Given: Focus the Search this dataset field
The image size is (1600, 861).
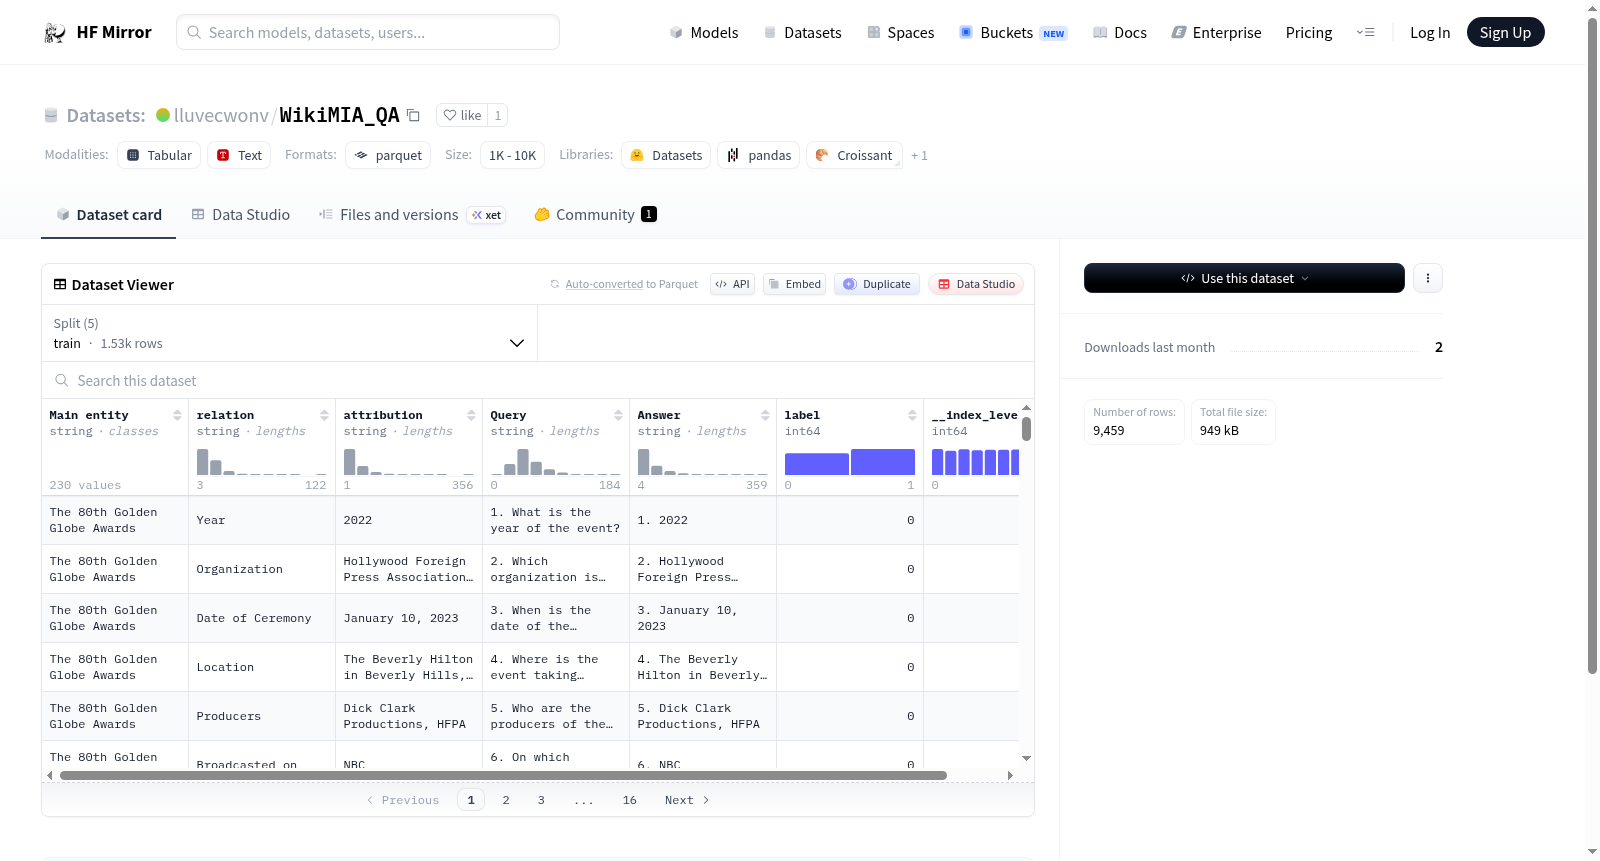Looking at the screenshot, I should coord(538,381).
